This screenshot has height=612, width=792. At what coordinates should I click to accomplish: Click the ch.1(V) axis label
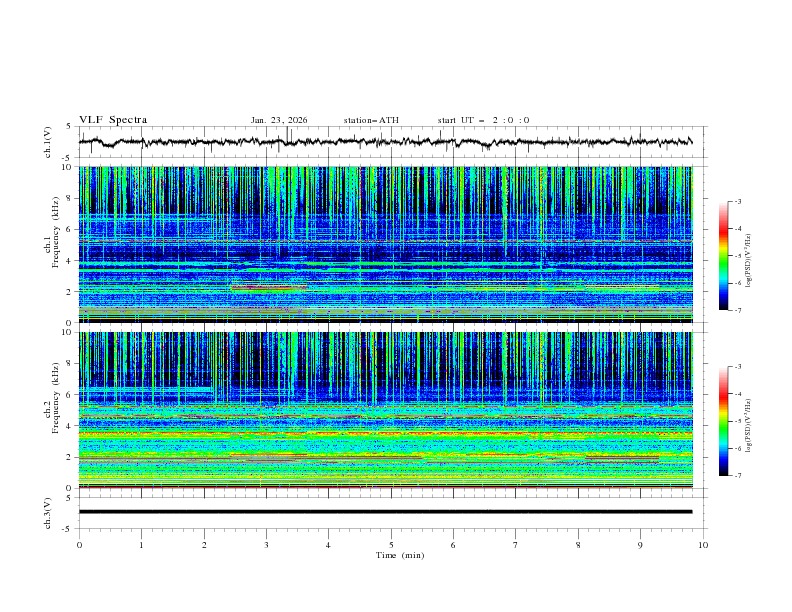pyautogui.click(x=46, y=142)
